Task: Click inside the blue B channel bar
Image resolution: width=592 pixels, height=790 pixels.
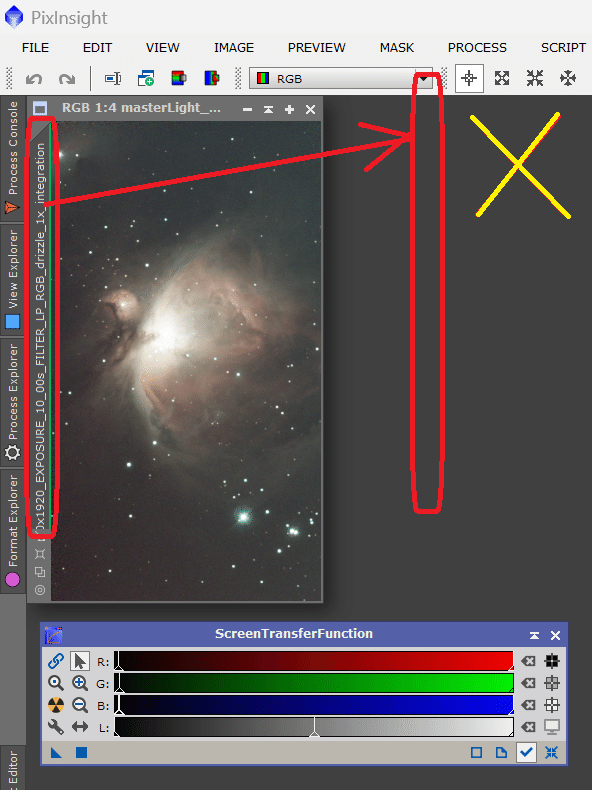Action: (x=314, y=705)
